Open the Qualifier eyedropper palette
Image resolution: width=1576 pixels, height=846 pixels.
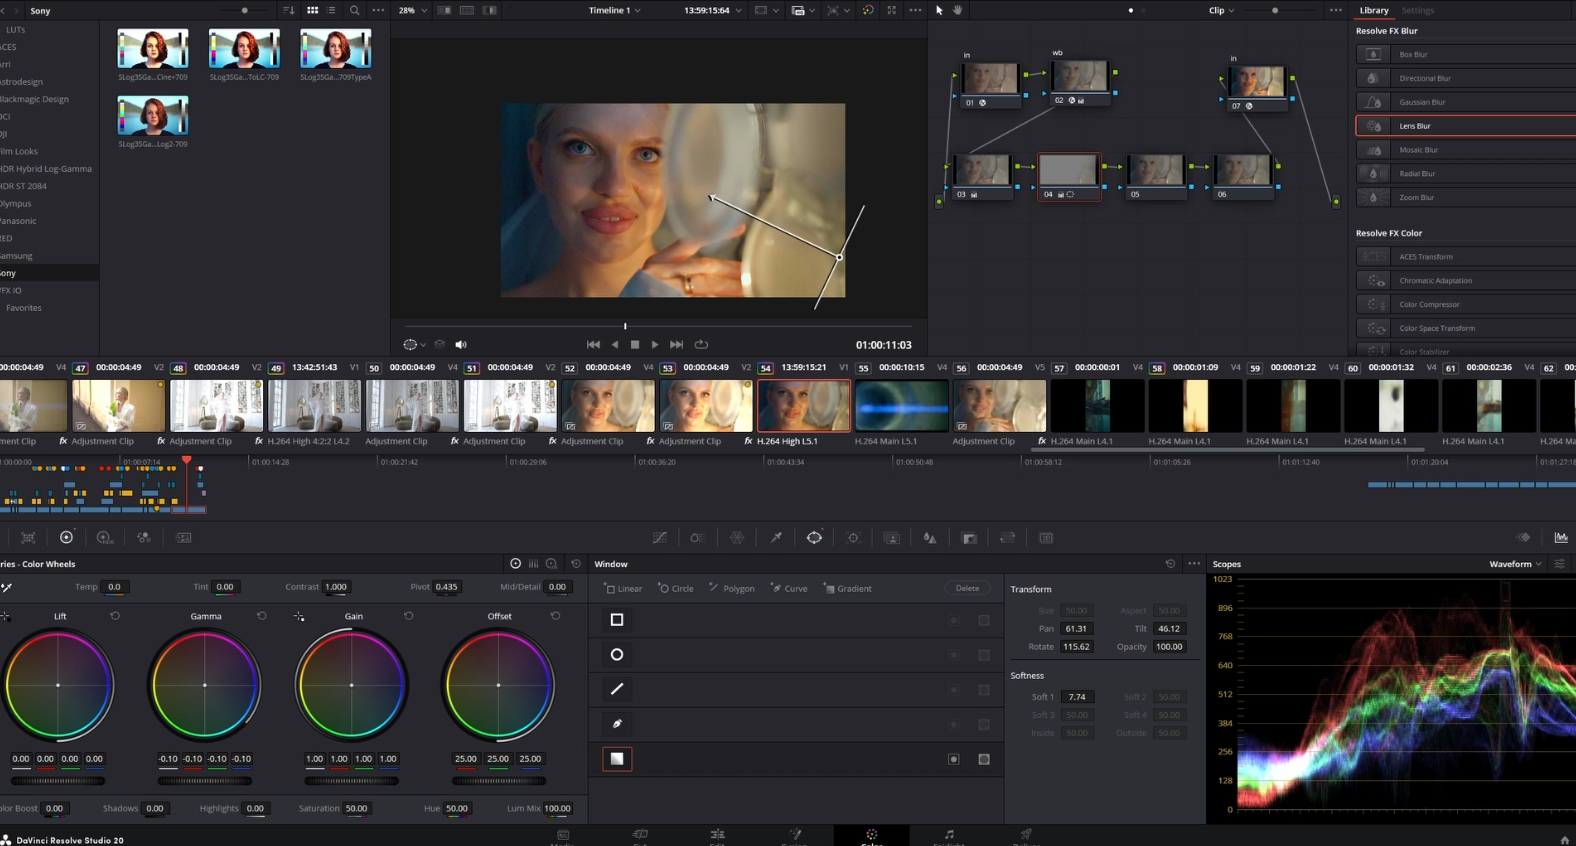pyautogui.click(x=776, y=538)
